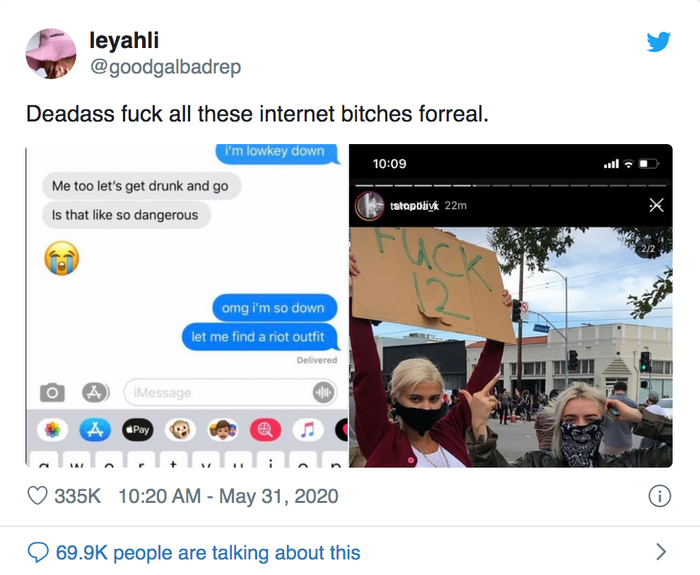The image size is (700, 575).
Task: Tap the camera icon in iMessage
Action: coord(52,392)
